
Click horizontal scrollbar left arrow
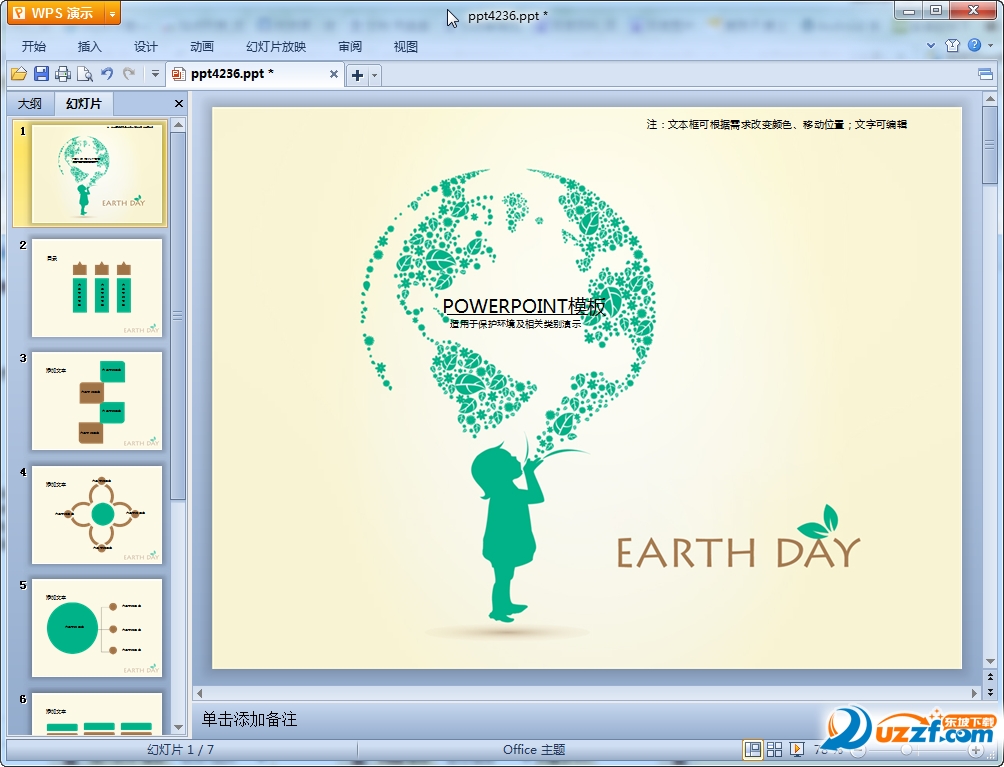(x=200, y=693)
